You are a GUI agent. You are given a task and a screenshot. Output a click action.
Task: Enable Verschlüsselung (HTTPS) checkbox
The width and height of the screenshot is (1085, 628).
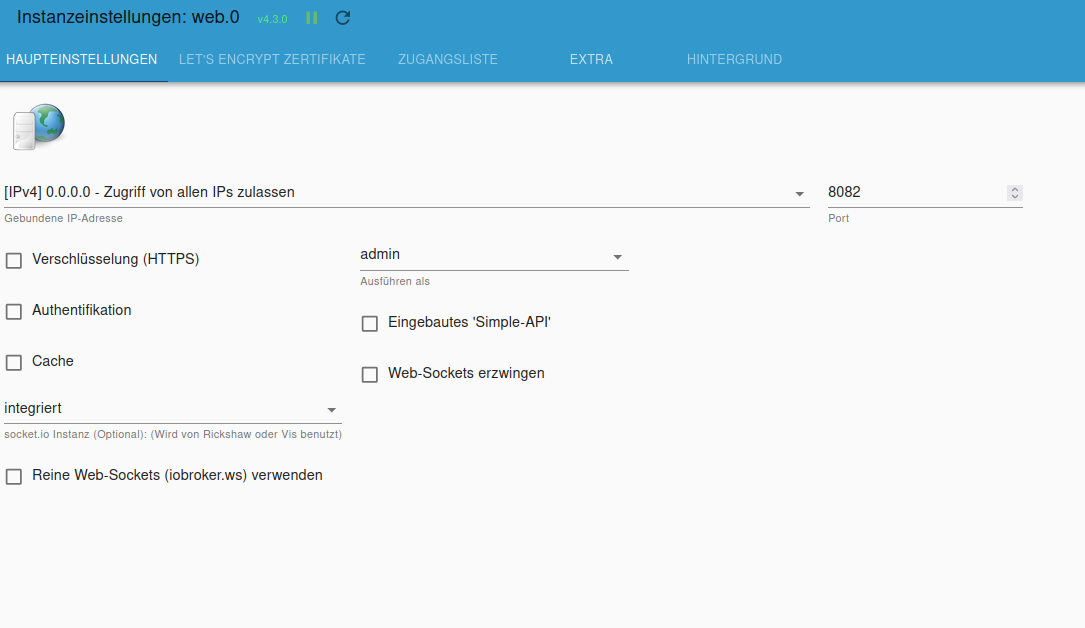point(14,261)
